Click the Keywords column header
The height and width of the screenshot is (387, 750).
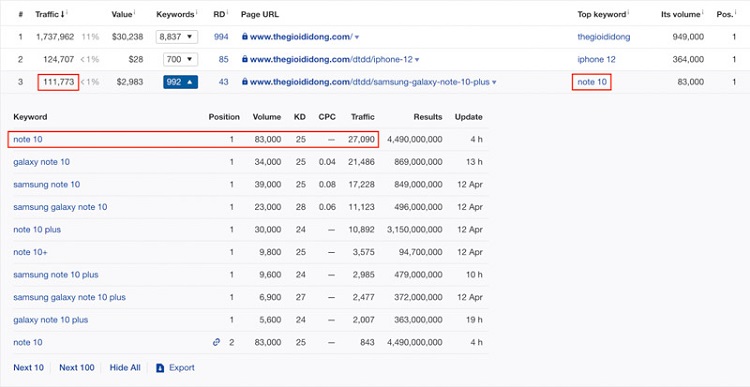coord(175,14)
